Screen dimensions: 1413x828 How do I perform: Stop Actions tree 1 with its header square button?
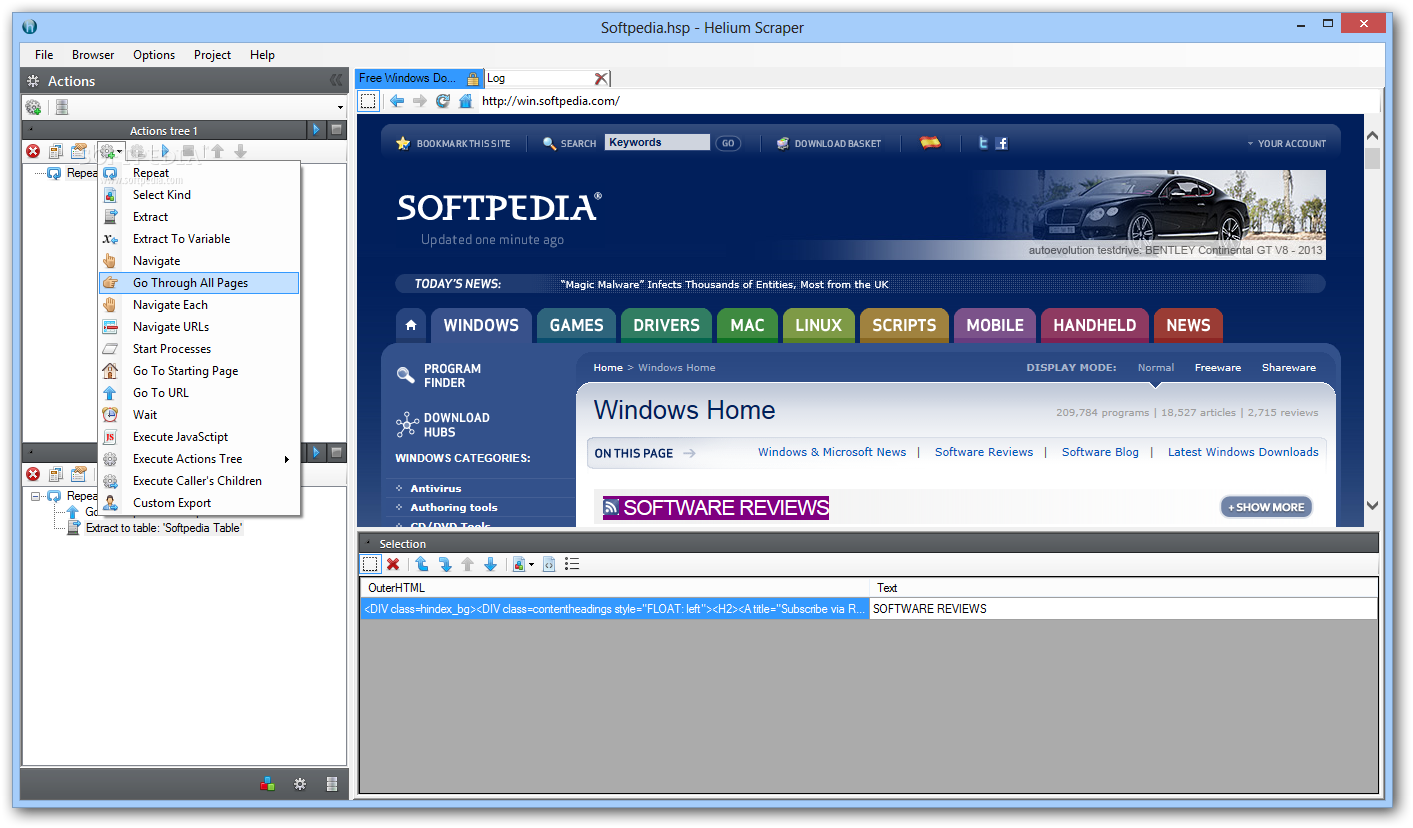(337, 130)
